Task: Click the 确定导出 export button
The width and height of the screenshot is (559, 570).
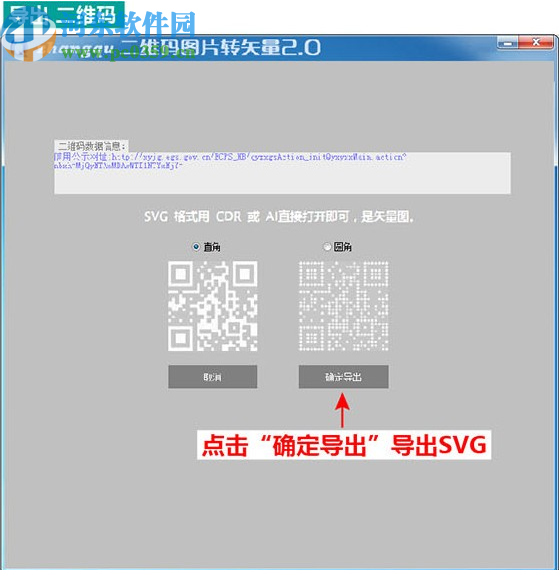Action: click(343, 377)
